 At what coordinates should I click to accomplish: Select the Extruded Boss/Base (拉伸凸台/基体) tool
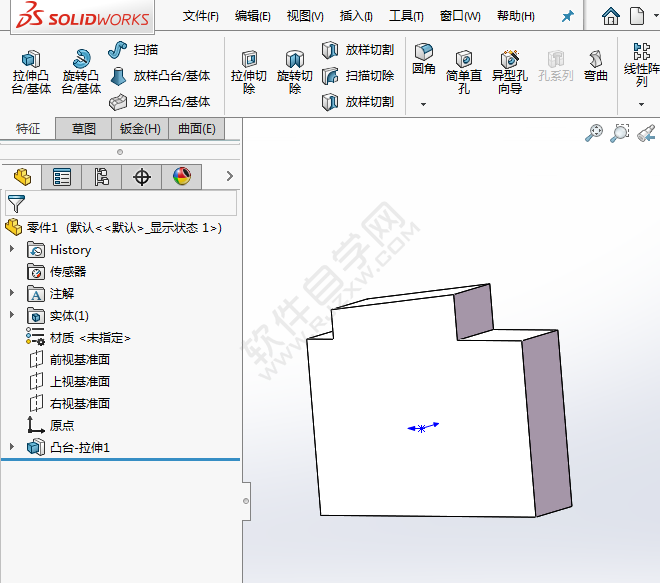point(31,72)
